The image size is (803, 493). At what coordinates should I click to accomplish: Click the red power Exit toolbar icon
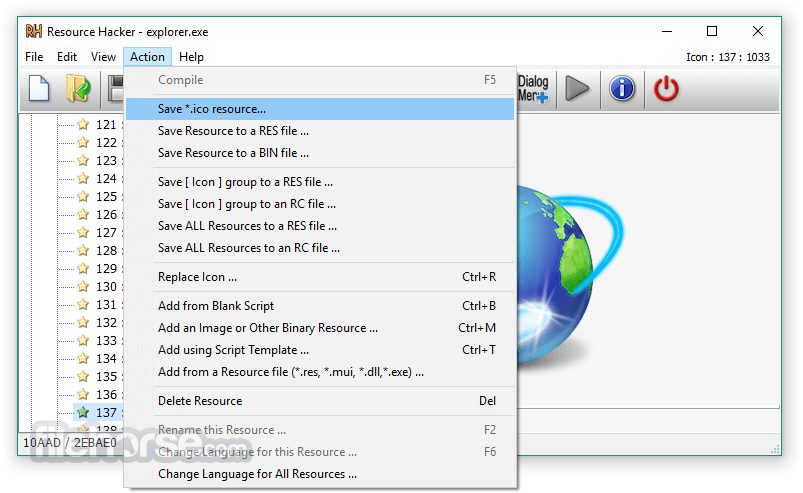[x=666, y=89]
